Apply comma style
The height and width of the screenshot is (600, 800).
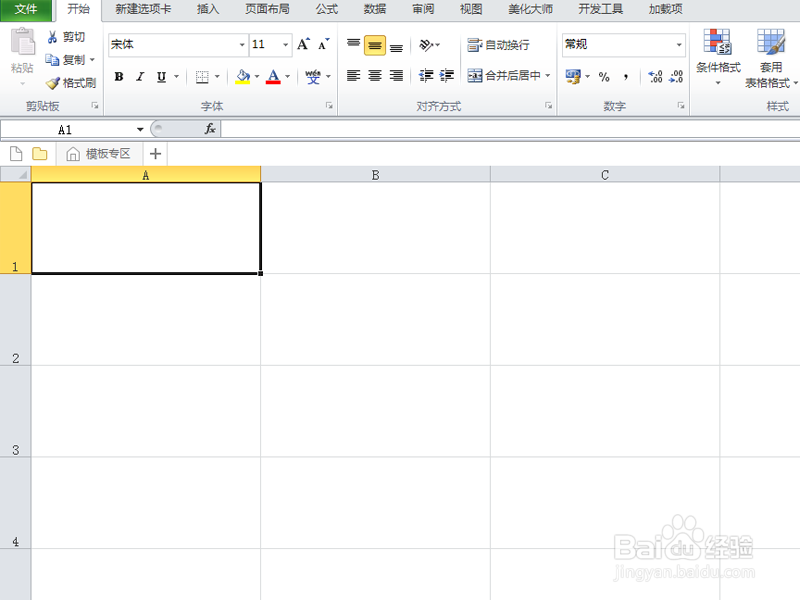(x=626, y=77)
